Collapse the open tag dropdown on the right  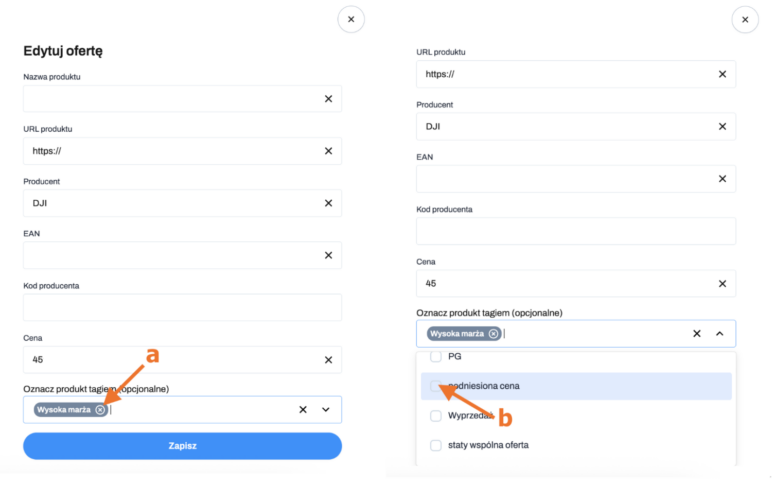(x=719, y=334)
